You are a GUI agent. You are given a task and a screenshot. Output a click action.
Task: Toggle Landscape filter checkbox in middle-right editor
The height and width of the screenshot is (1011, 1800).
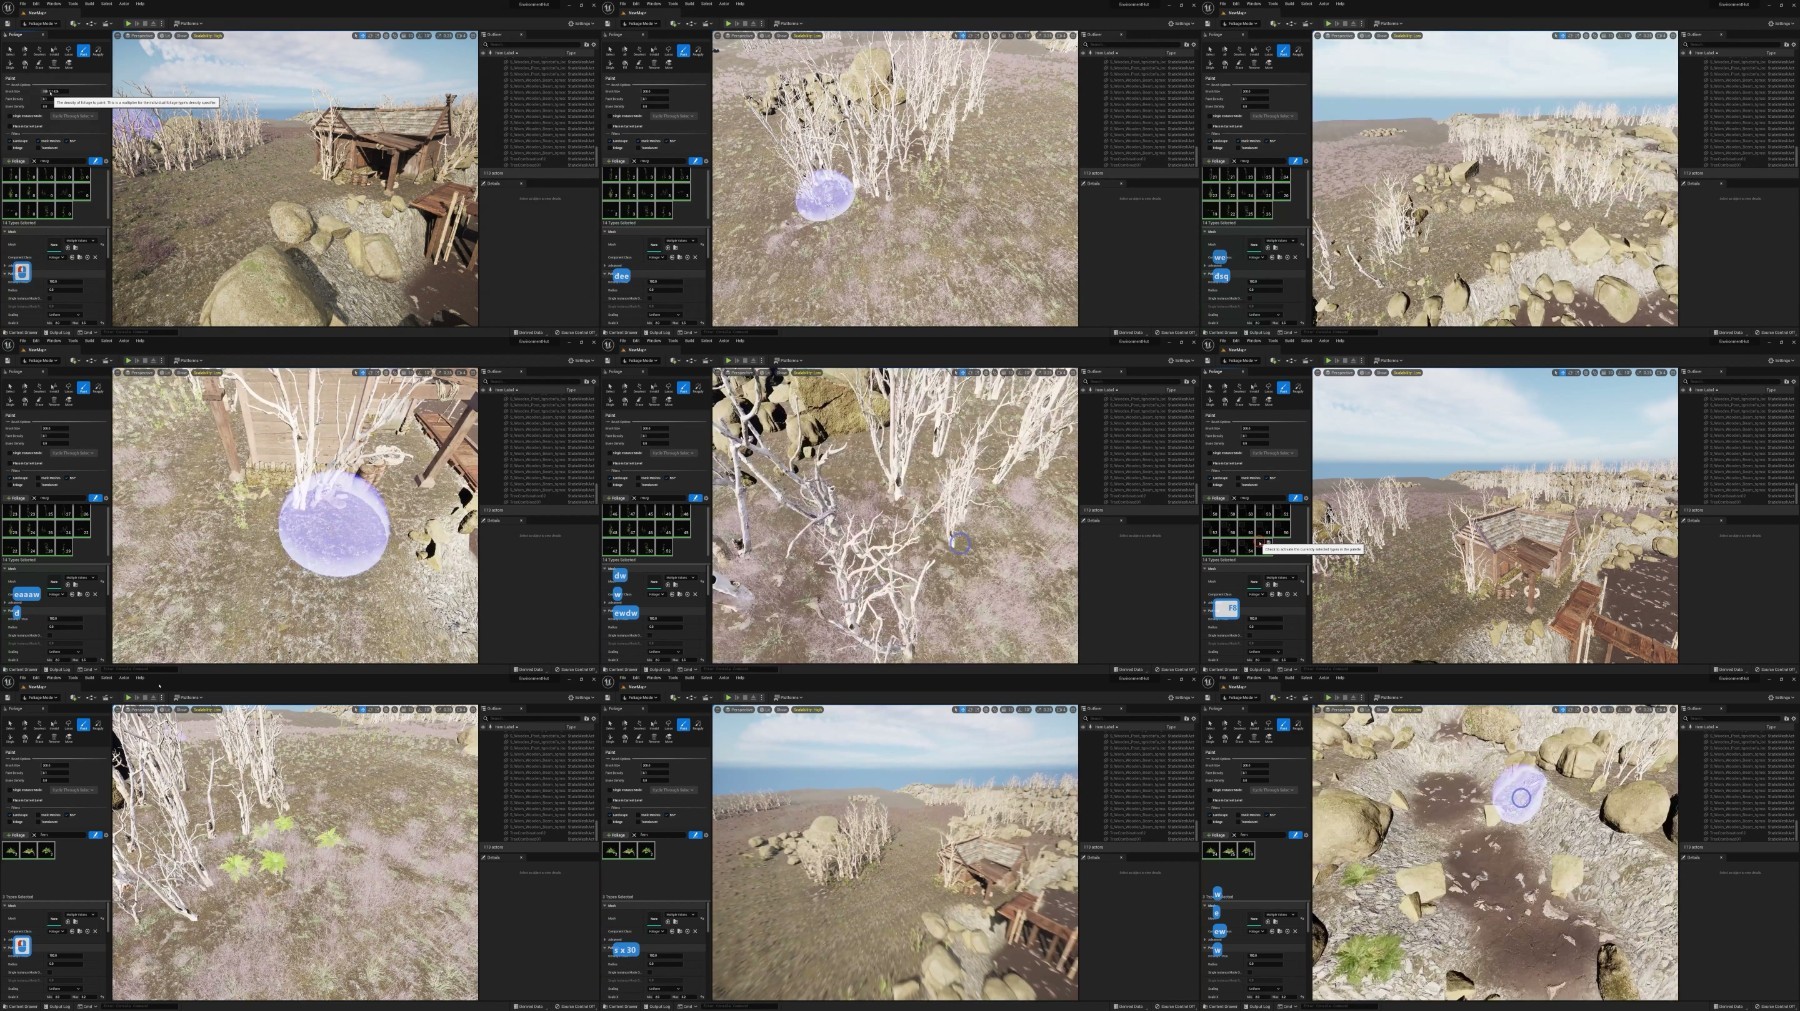(x=1209, y=478)
